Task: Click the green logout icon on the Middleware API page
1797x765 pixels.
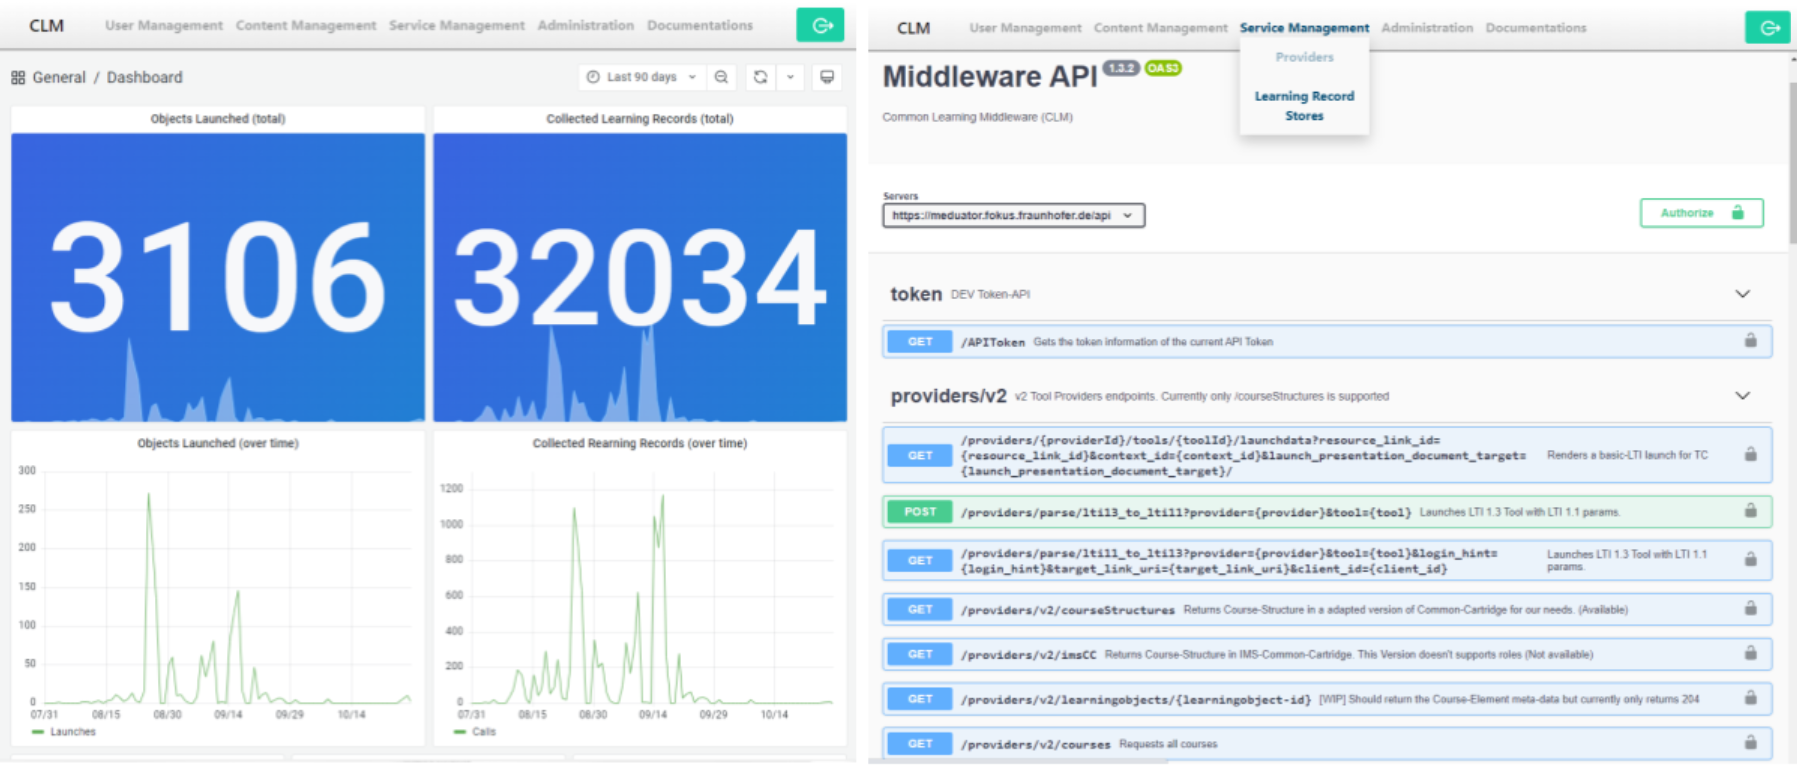Action: click(1768, 28)
